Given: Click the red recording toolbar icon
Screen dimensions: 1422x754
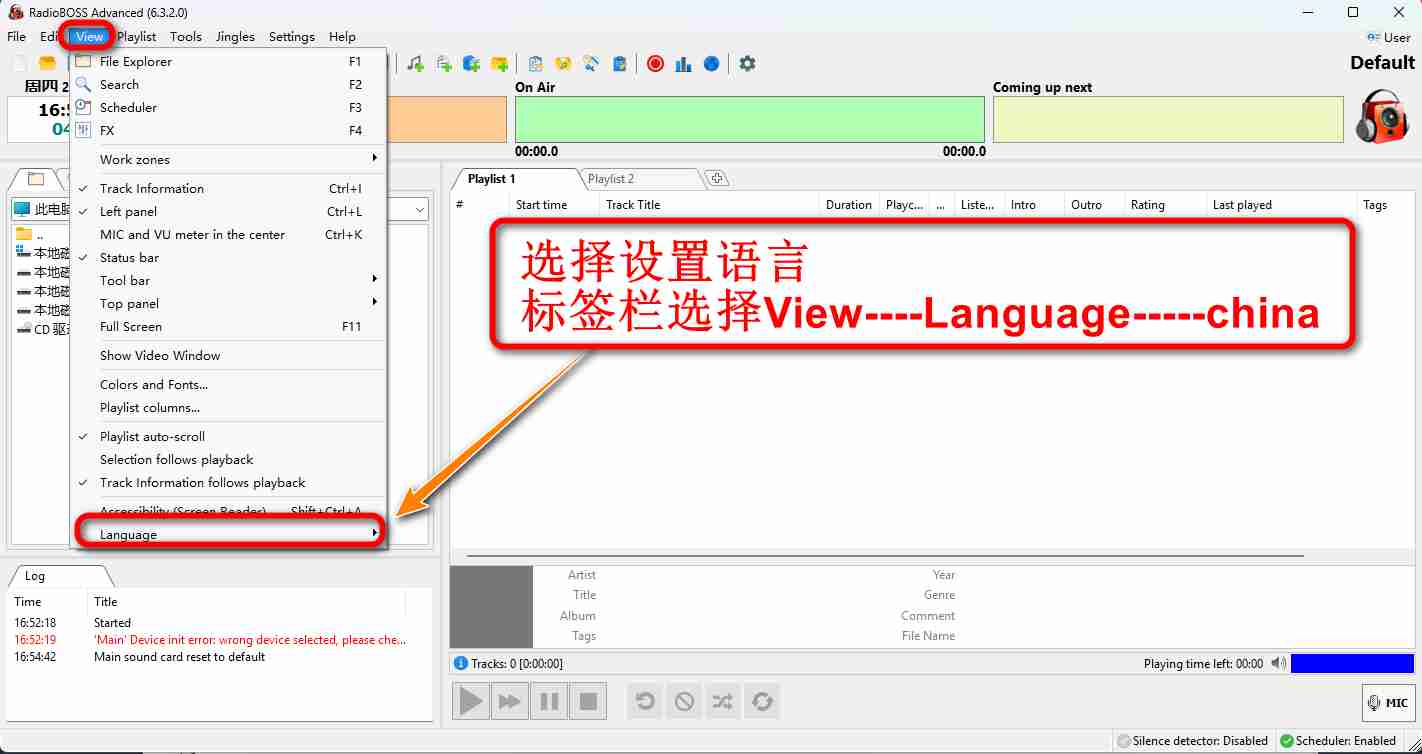Looking at the screenshot, I should tap(655, 63).
